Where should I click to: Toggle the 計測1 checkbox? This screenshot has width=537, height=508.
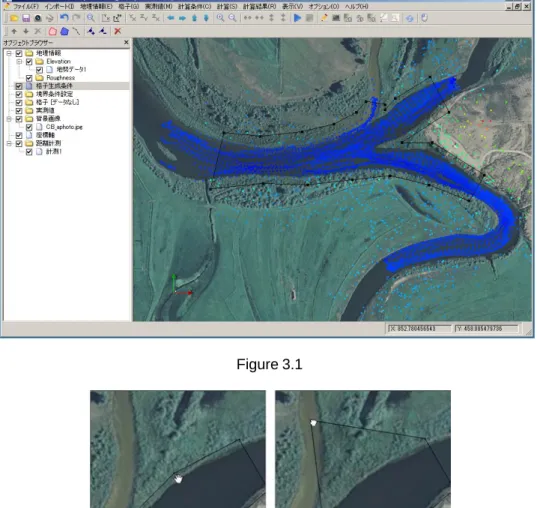coord(29,152)
